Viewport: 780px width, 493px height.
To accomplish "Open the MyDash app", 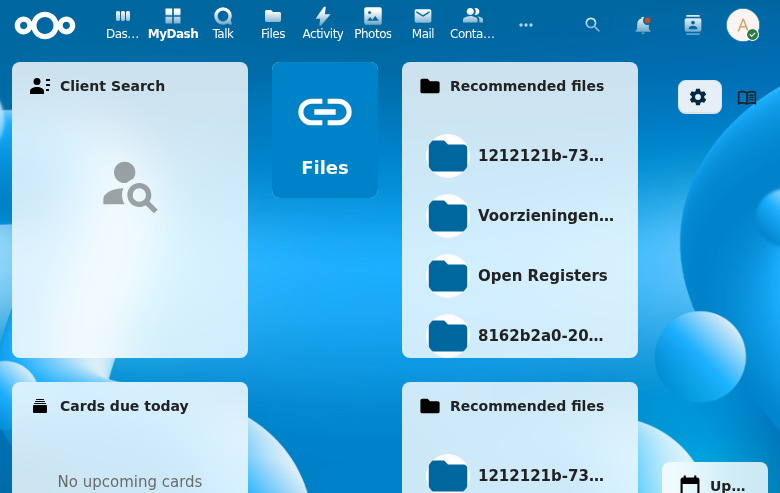I will tap(173, 24).
